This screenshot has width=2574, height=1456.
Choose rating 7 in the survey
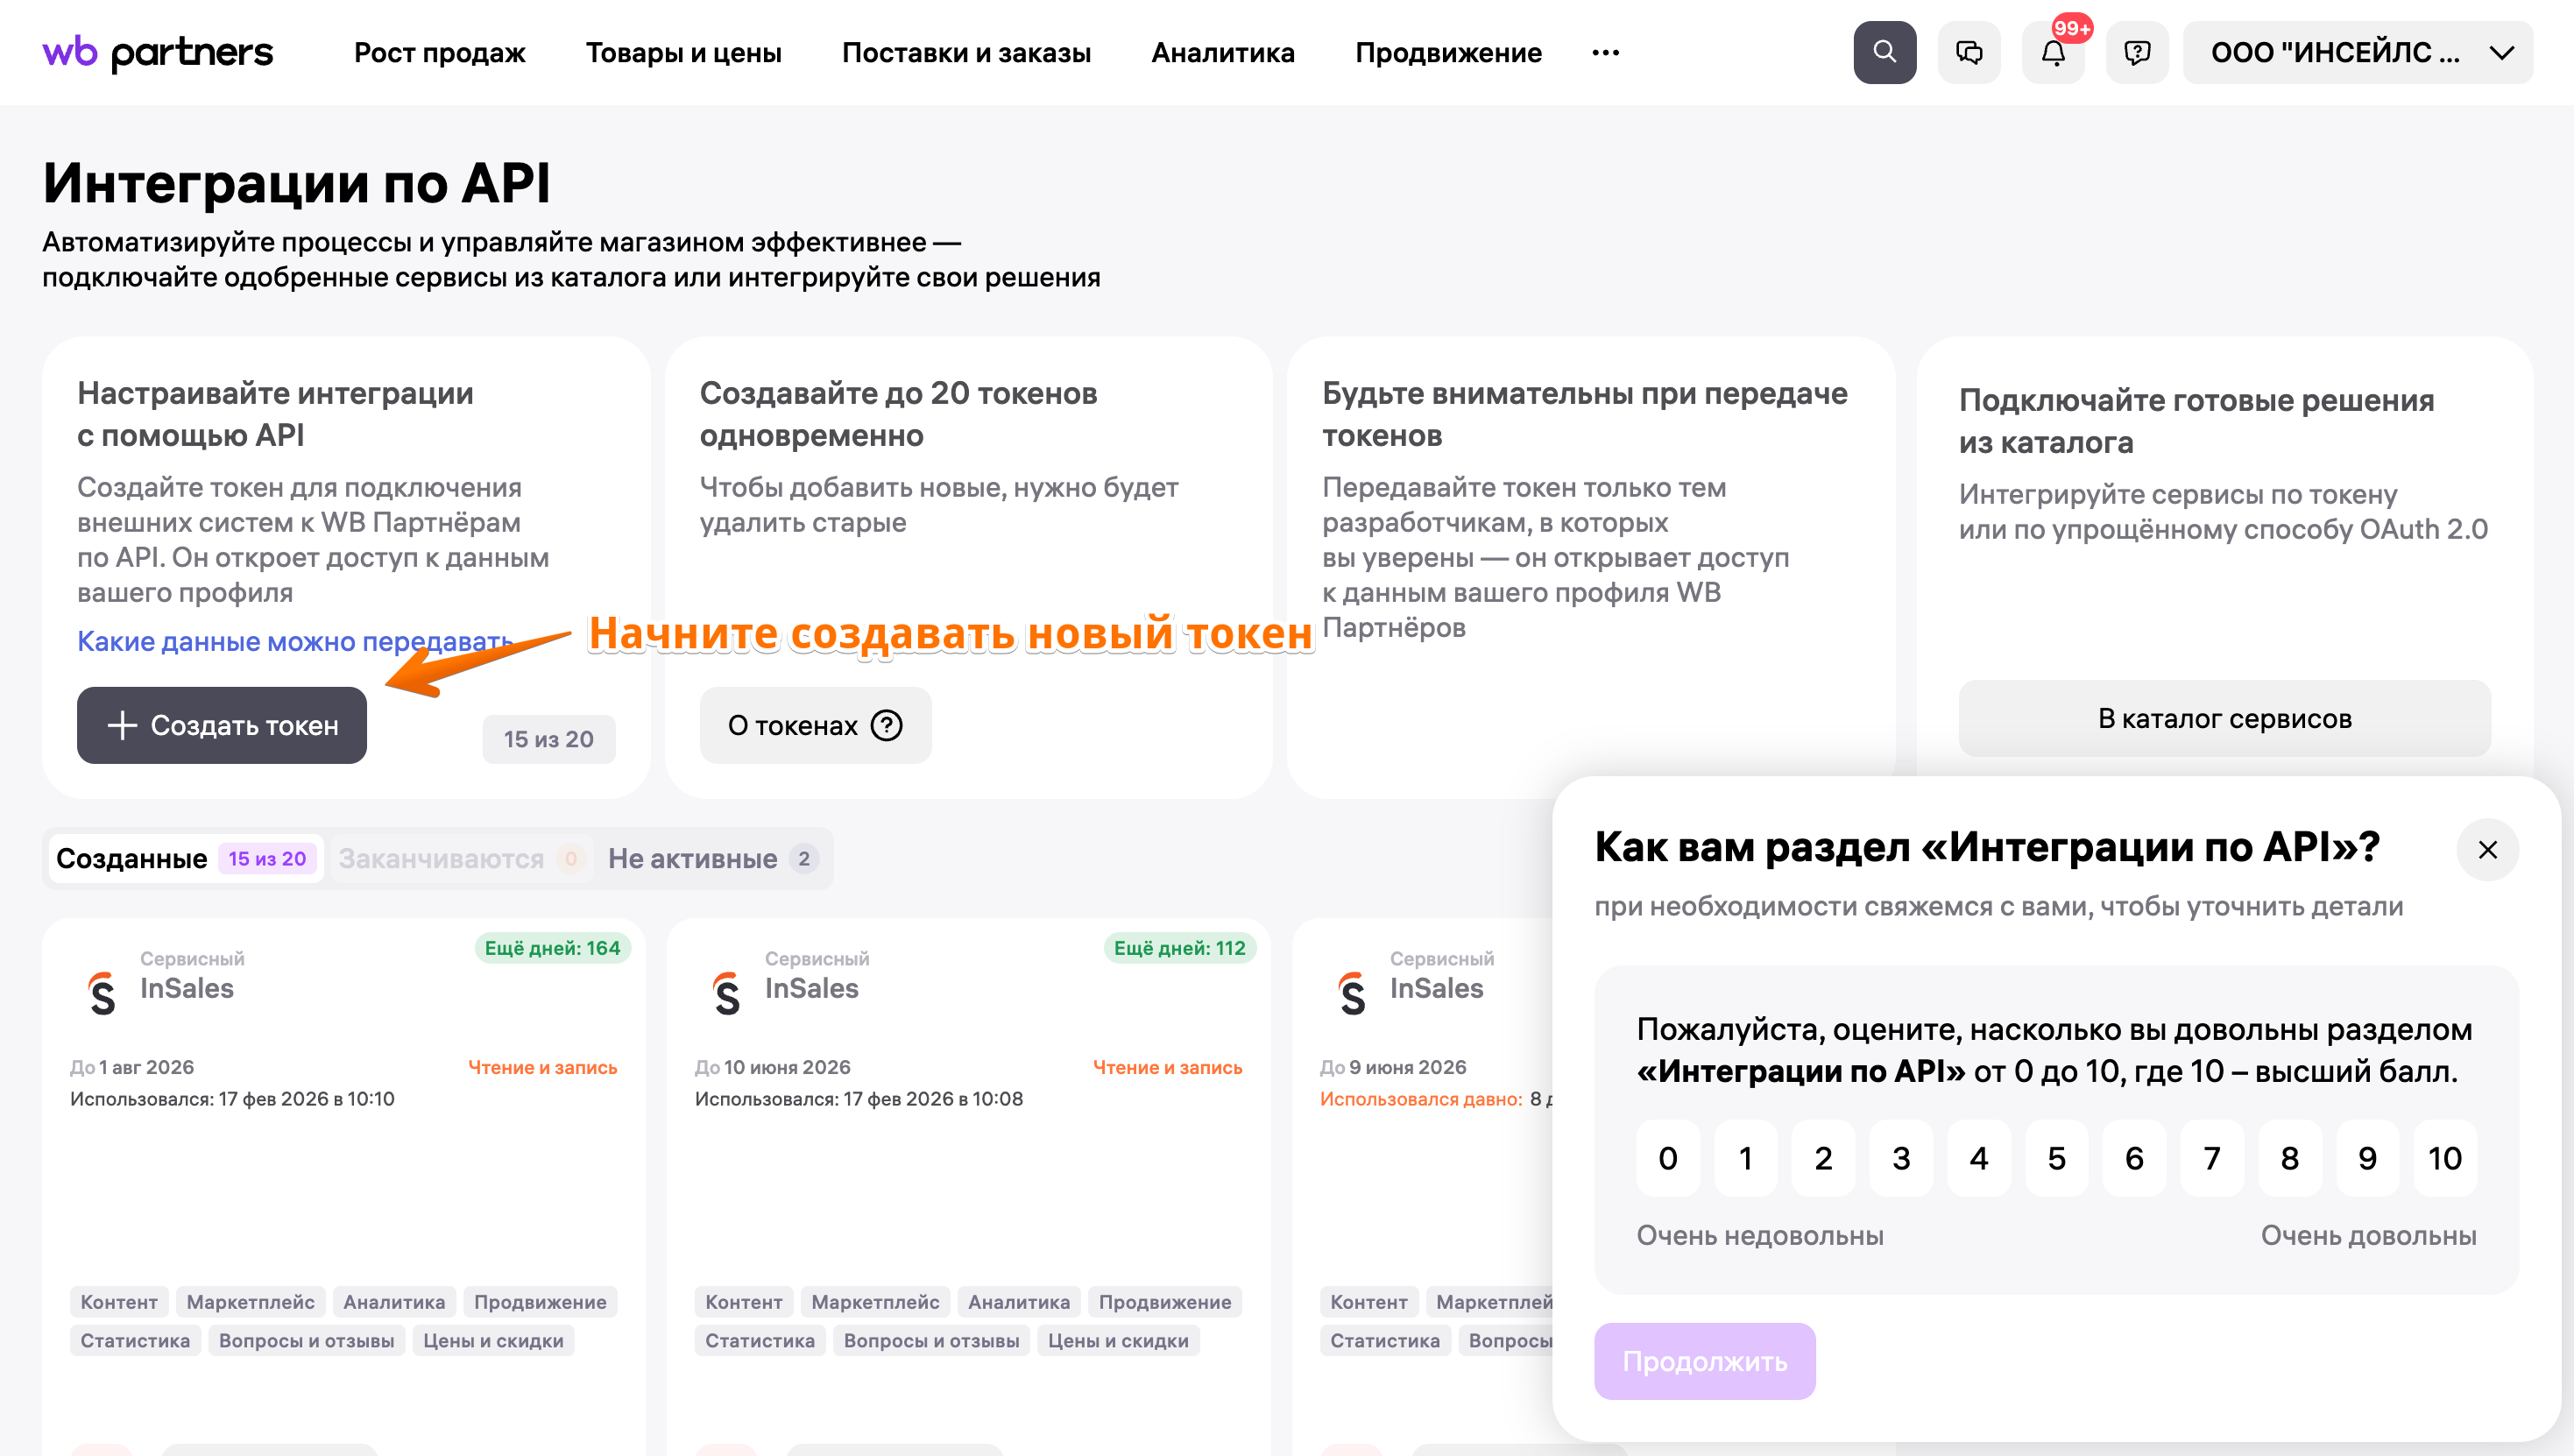coord(2211,1158)
